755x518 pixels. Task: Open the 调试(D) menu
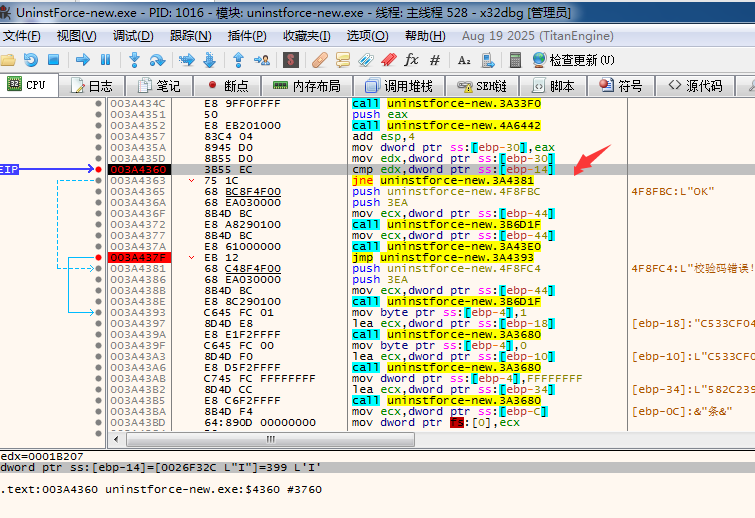133,36
